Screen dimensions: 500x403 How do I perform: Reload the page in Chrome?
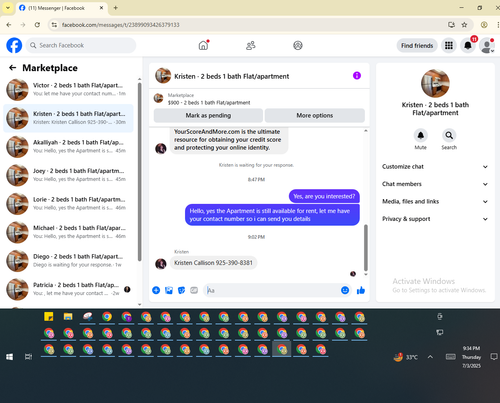[x=37, y=25]
